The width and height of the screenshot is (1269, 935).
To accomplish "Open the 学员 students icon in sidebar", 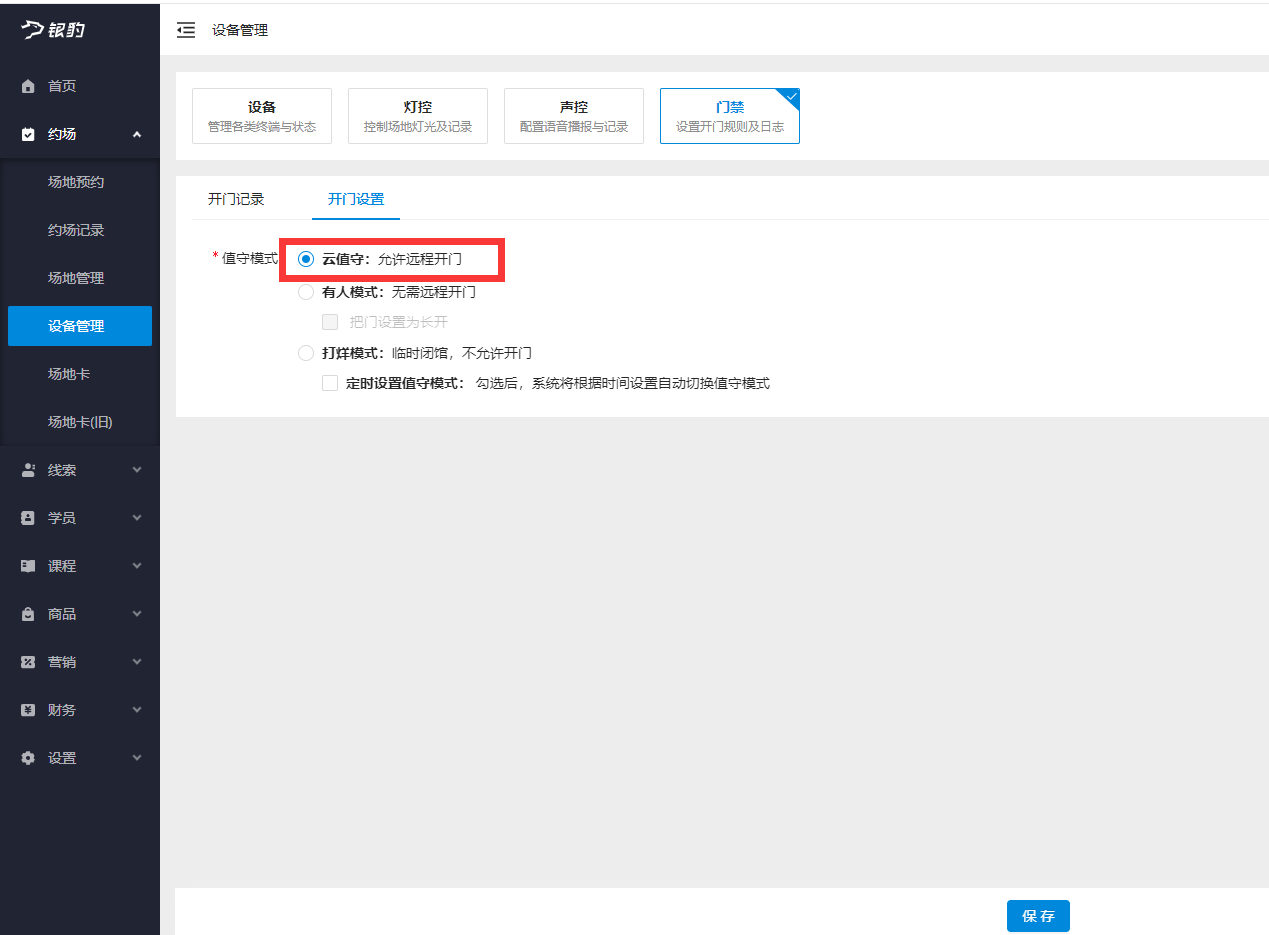I will [29, 517].
